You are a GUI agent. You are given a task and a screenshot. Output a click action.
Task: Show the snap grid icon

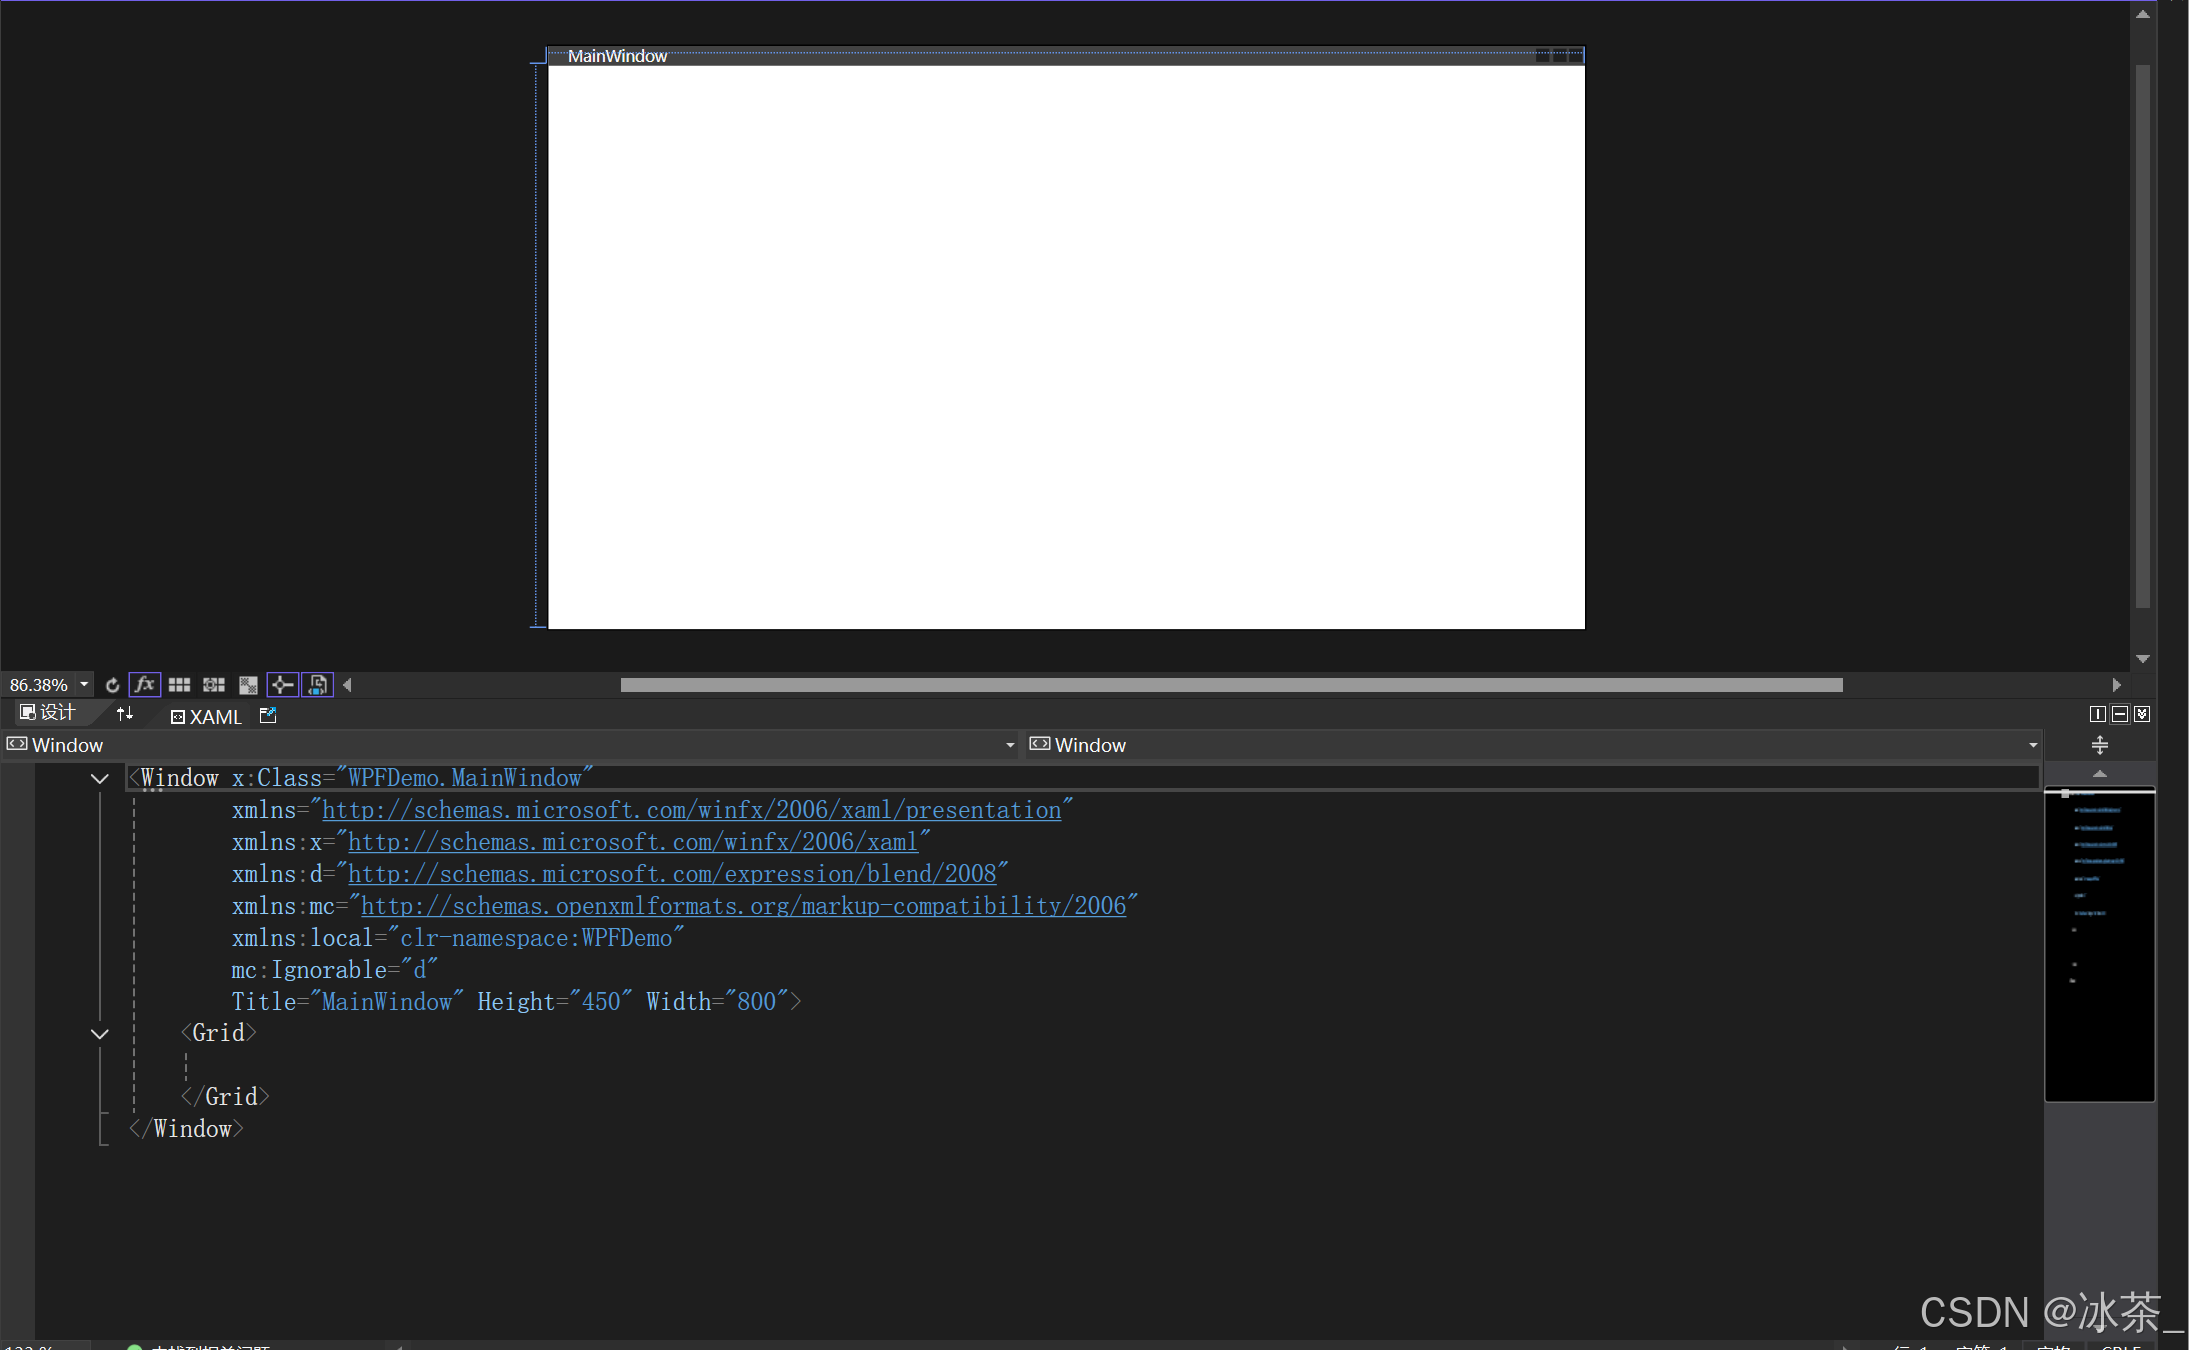tap(179, 685)
